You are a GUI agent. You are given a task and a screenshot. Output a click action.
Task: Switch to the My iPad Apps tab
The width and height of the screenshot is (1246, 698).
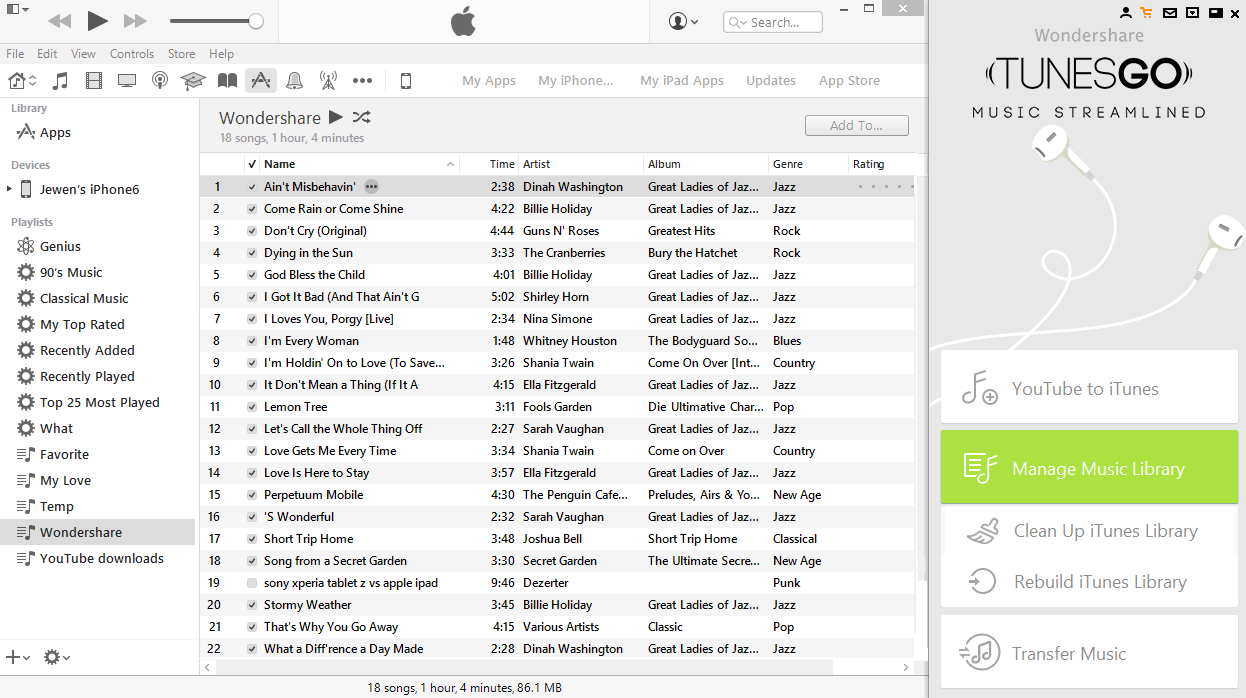click(682, 81)
